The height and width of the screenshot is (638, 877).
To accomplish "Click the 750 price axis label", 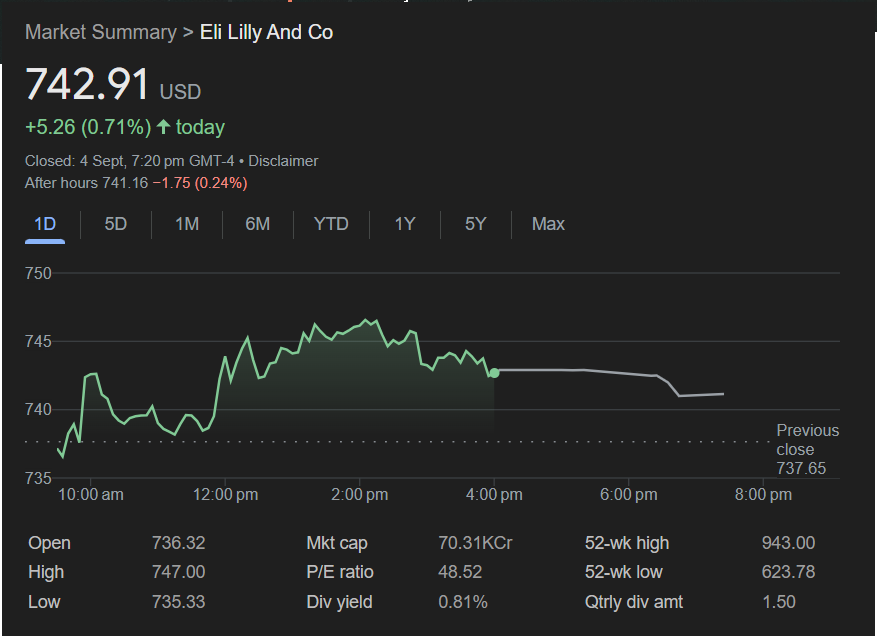I will click(38, 273).
